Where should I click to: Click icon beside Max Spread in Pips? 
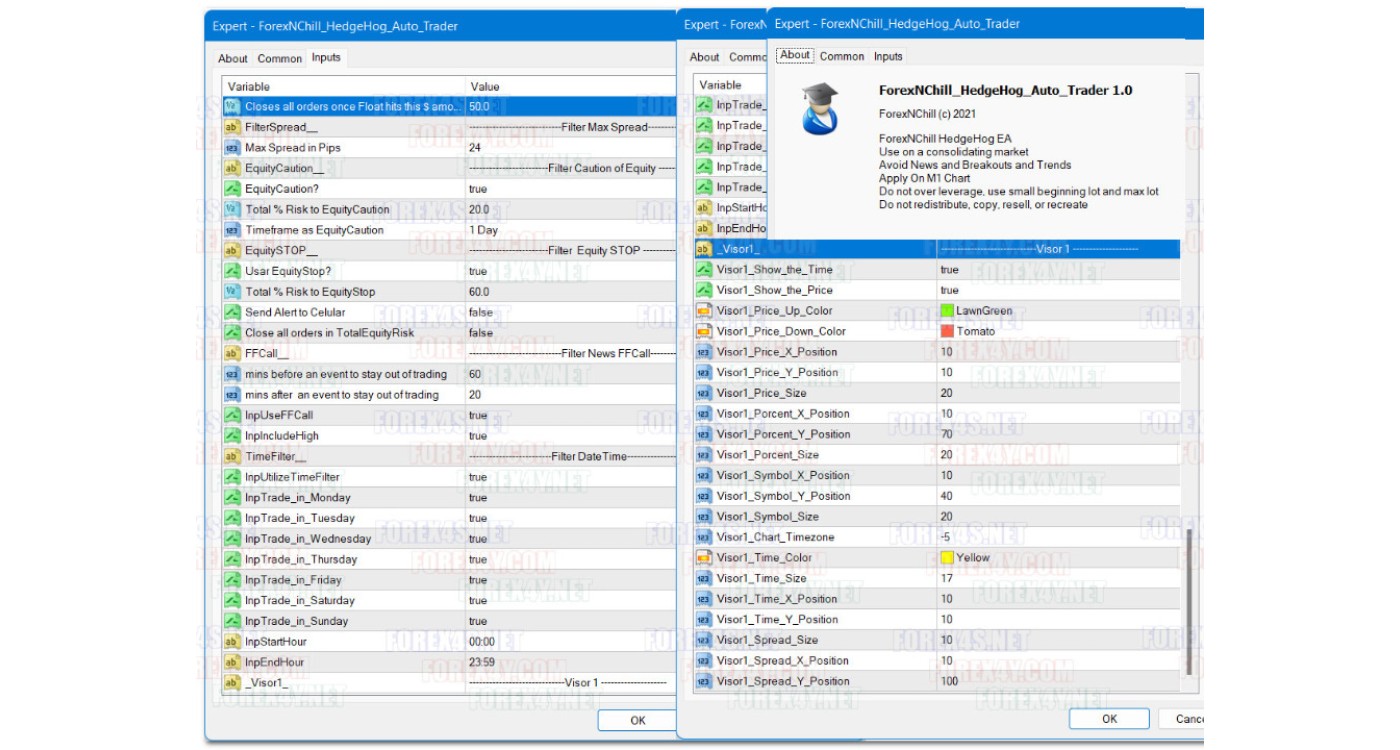pos(231,148)
